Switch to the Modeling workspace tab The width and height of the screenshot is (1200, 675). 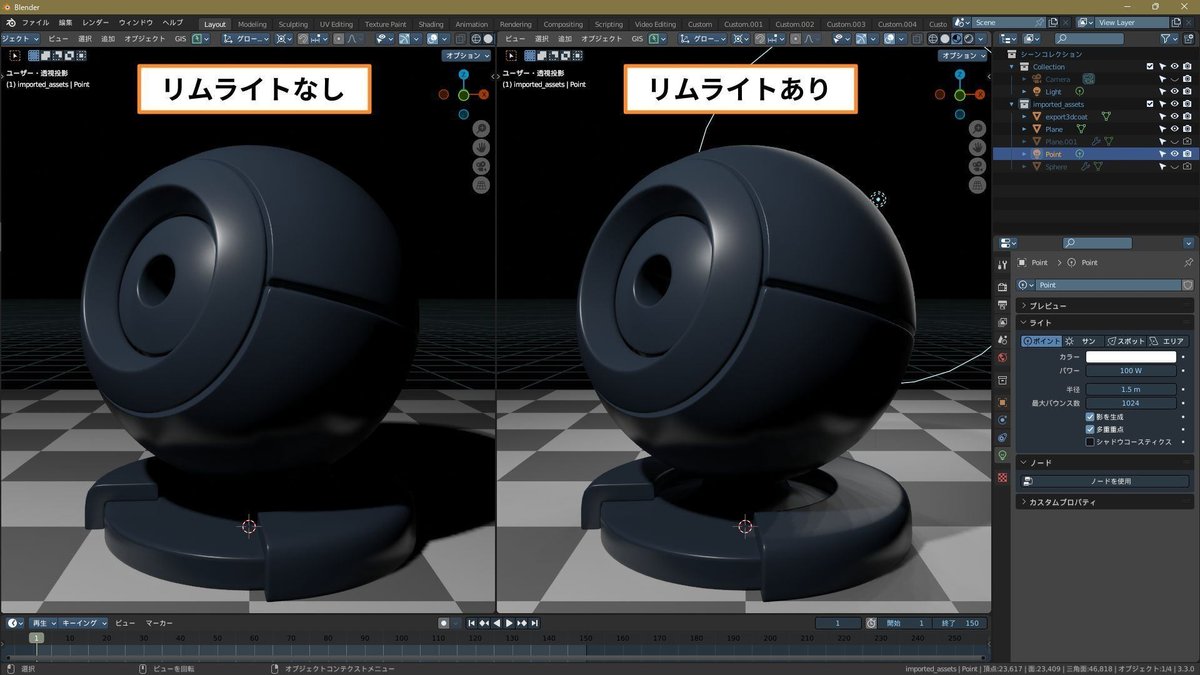pyautogui.click(x=252, y=24)
